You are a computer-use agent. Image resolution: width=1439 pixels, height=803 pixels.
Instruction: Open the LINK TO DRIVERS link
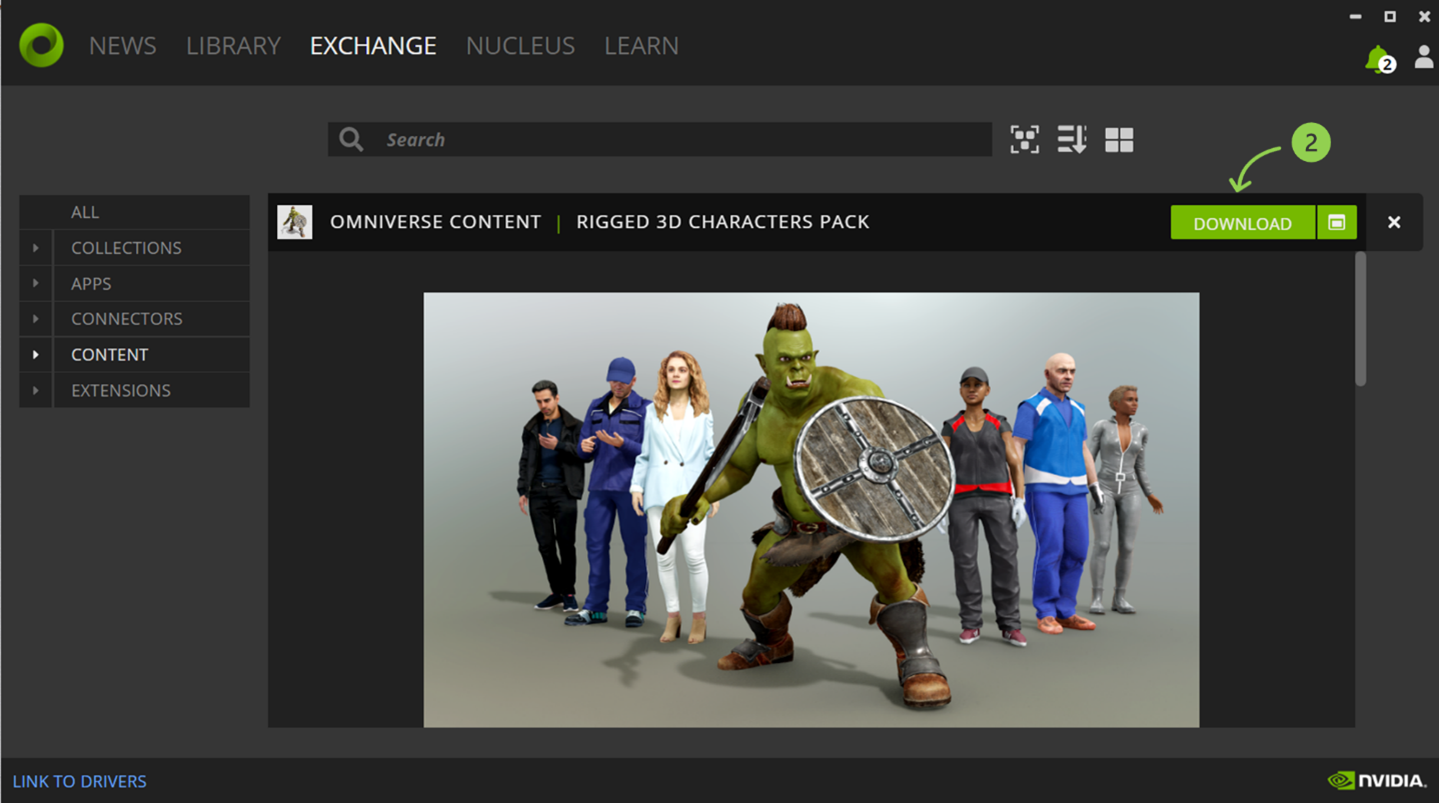[x=80, y=781]
